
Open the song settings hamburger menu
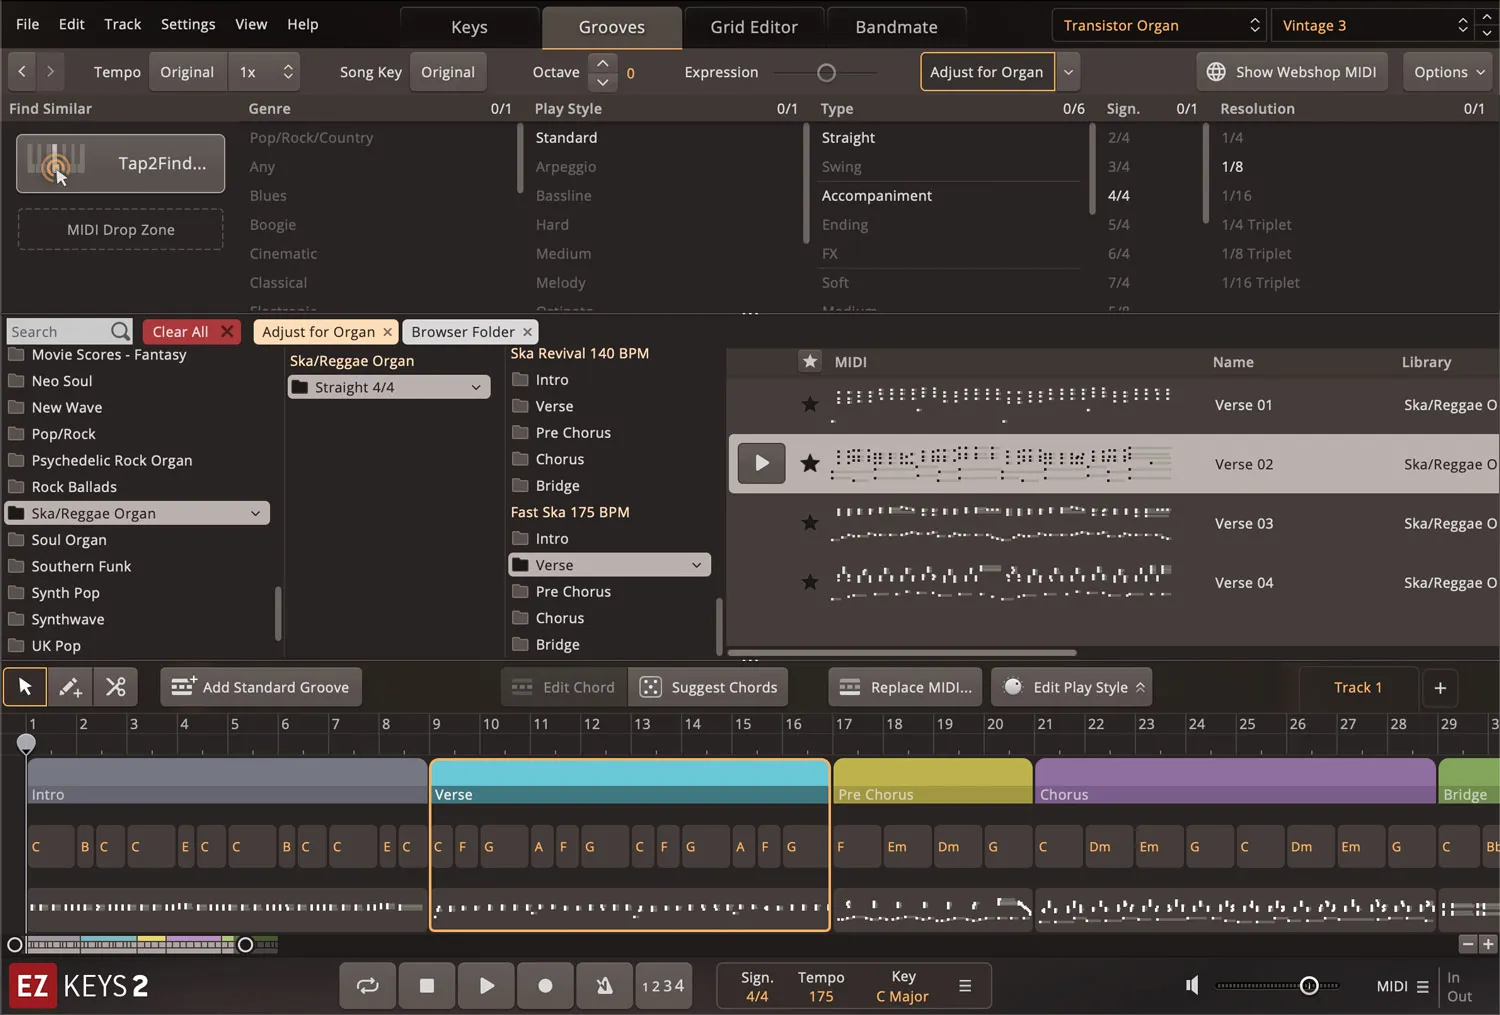pyautogui.click(x=965, y=985)
